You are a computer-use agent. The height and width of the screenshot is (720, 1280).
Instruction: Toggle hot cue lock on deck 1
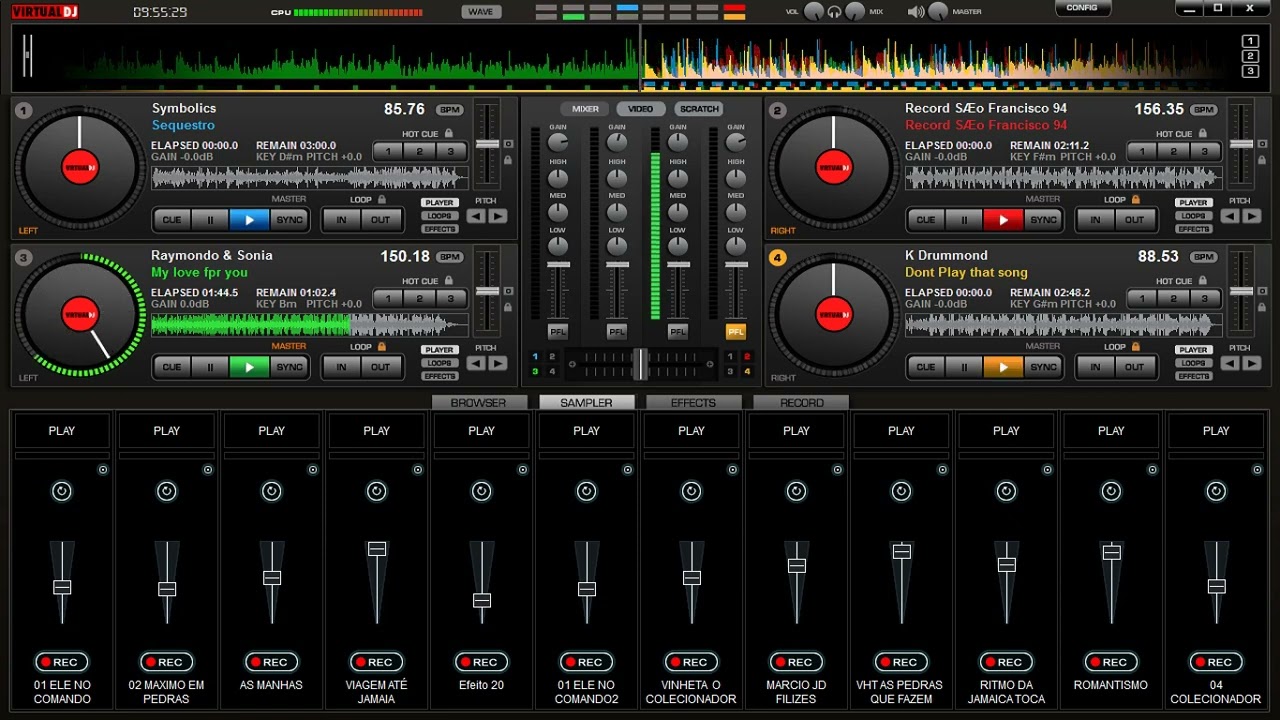pyautogui.click(x=448, y=133)
